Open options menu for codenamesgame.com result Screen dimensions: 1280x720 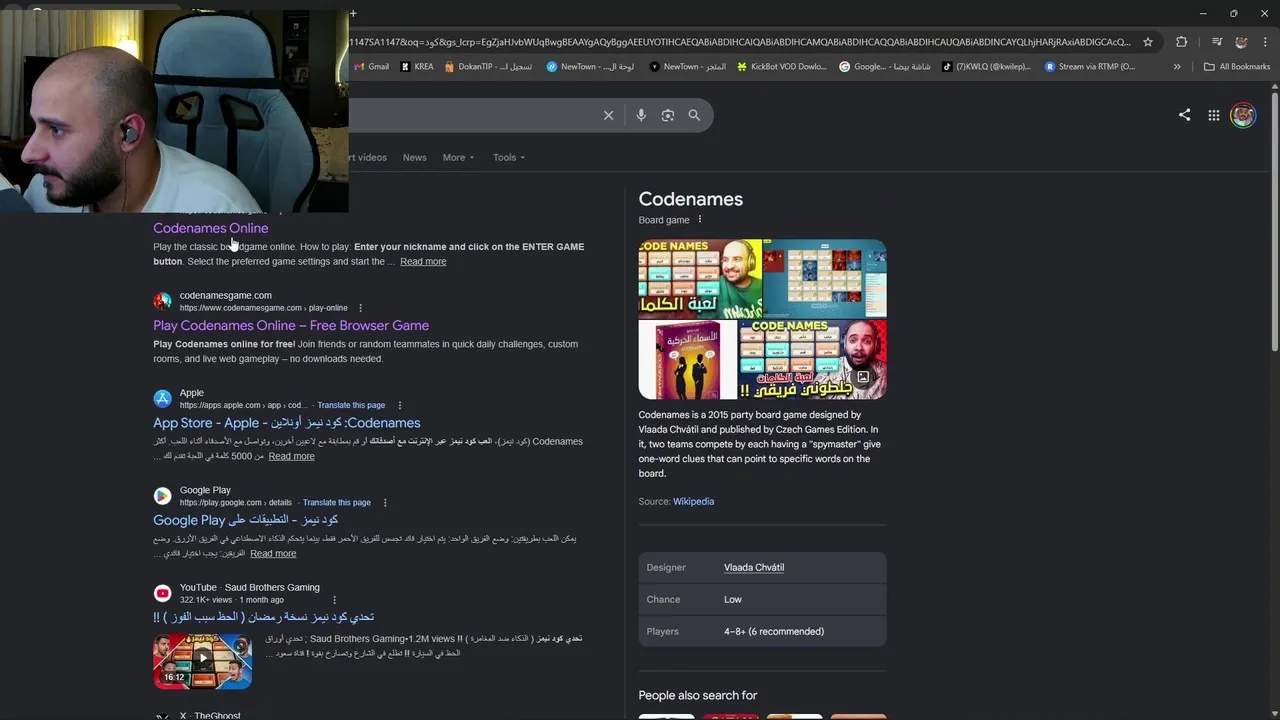pos(361,308)
